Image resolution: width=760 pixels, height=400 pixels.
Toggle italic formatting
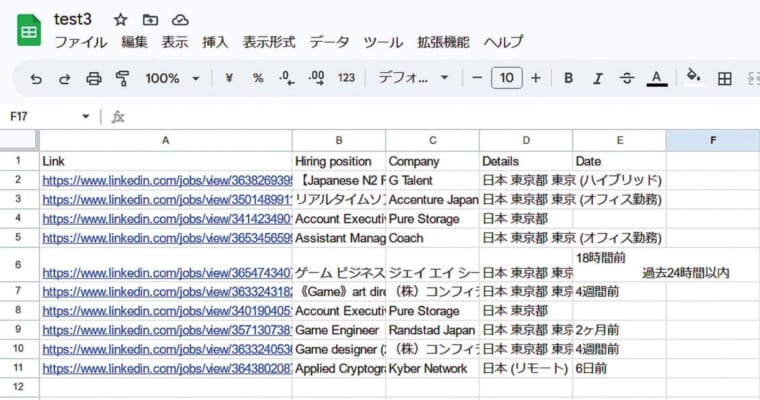click(598, 79)
